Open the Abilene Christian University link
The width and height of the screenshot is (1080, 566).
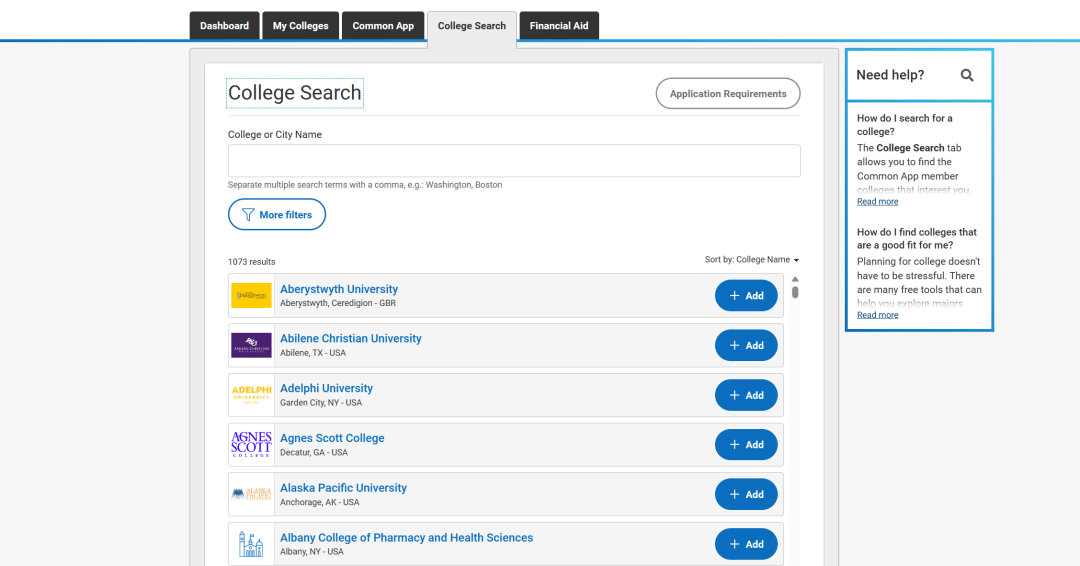351,339
